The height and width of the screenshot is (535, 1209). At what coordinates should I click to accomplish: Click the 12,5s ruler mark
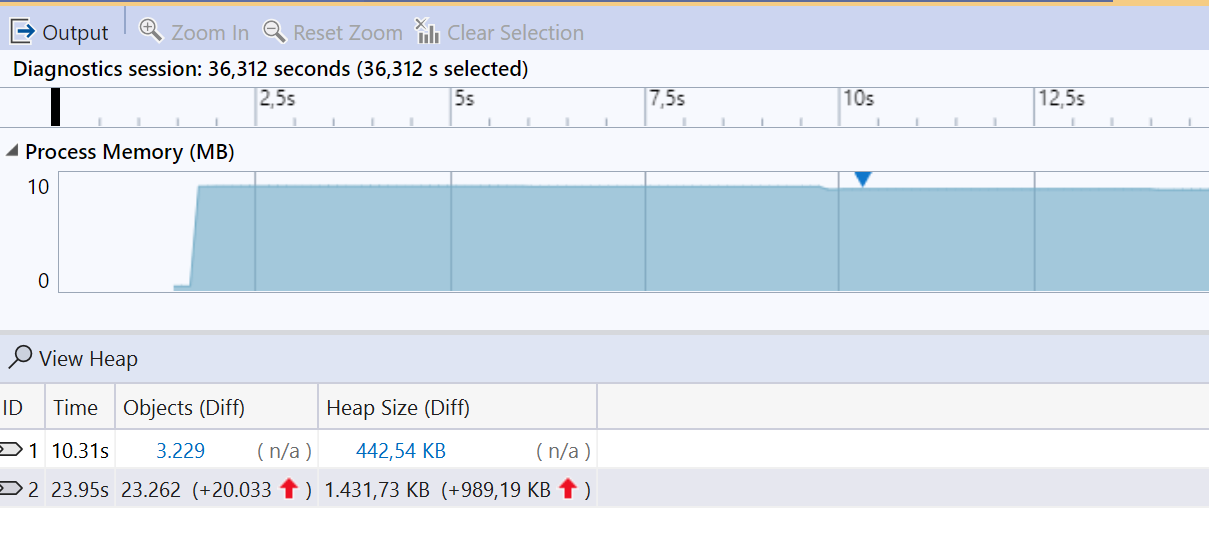click(x=1061, y=99)
